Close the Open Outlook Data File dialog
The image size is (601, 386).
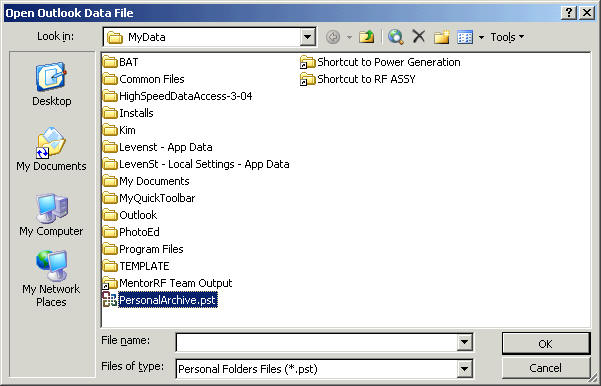coord(587,13)
